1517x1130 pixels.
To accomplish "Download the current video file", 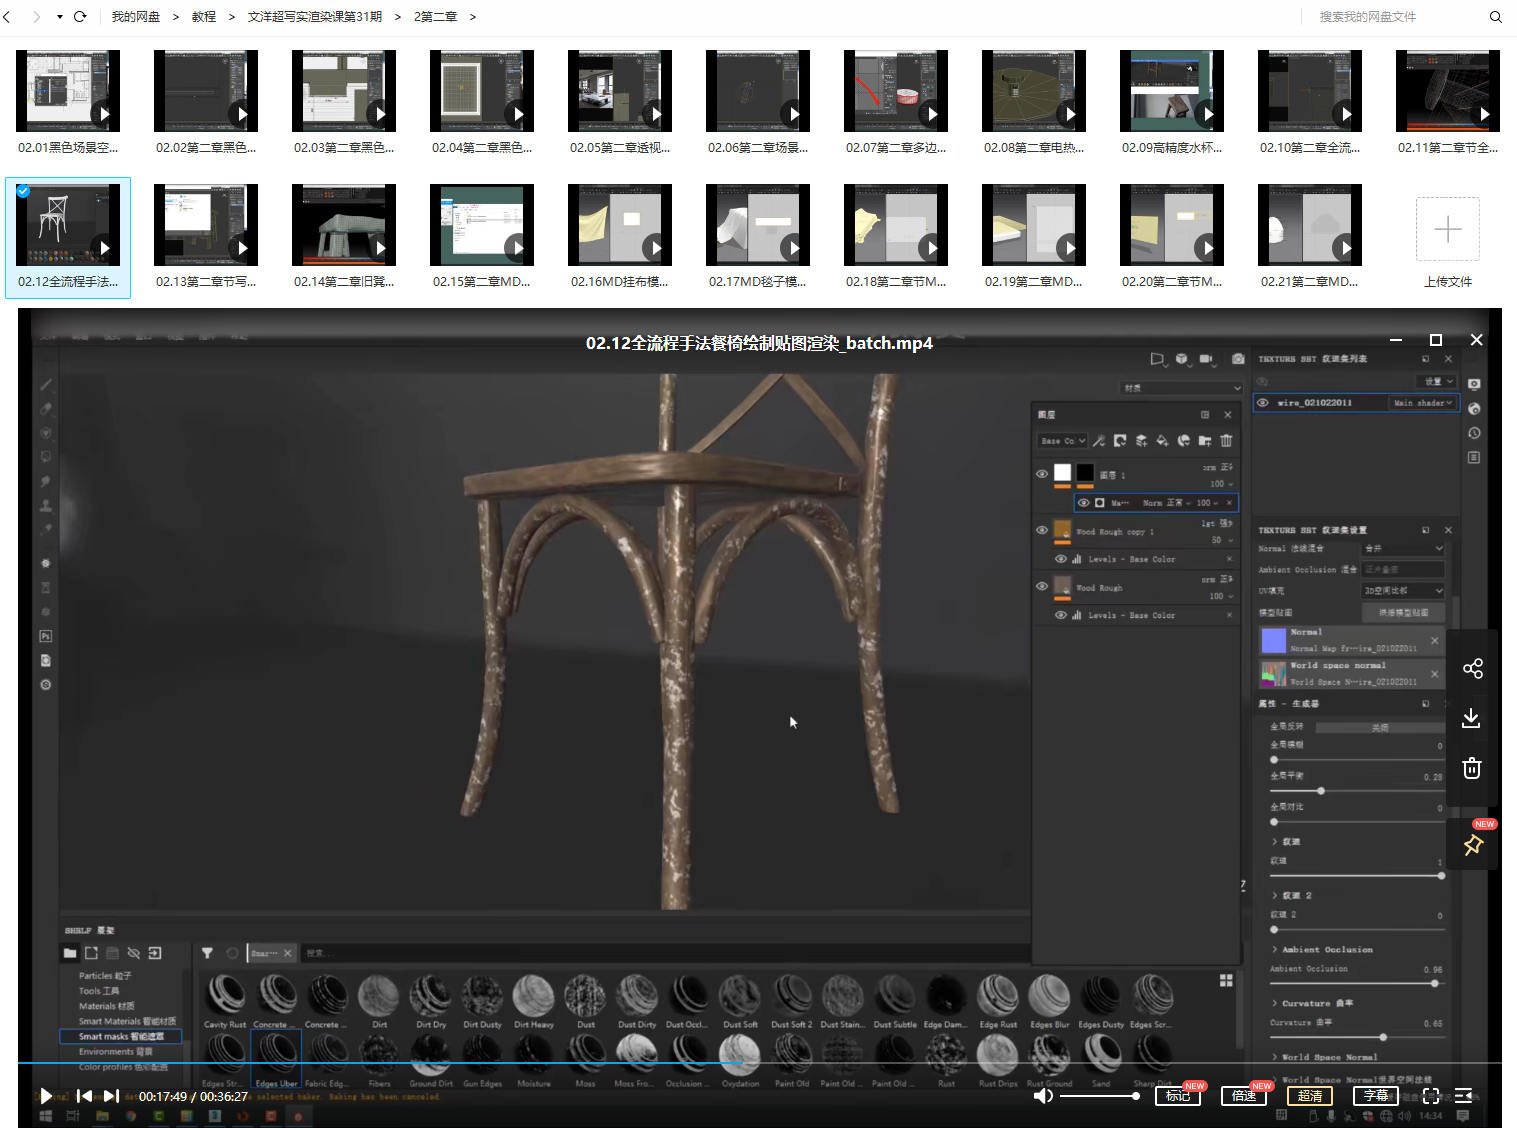I will (1472, 718).
